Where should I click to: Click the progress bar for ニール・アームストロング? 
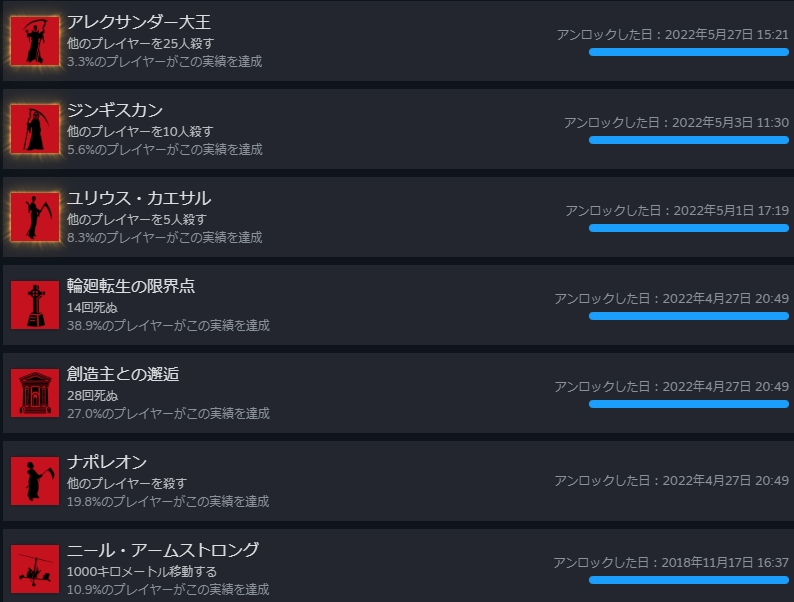pyautogui.click(x=689, y=580)
